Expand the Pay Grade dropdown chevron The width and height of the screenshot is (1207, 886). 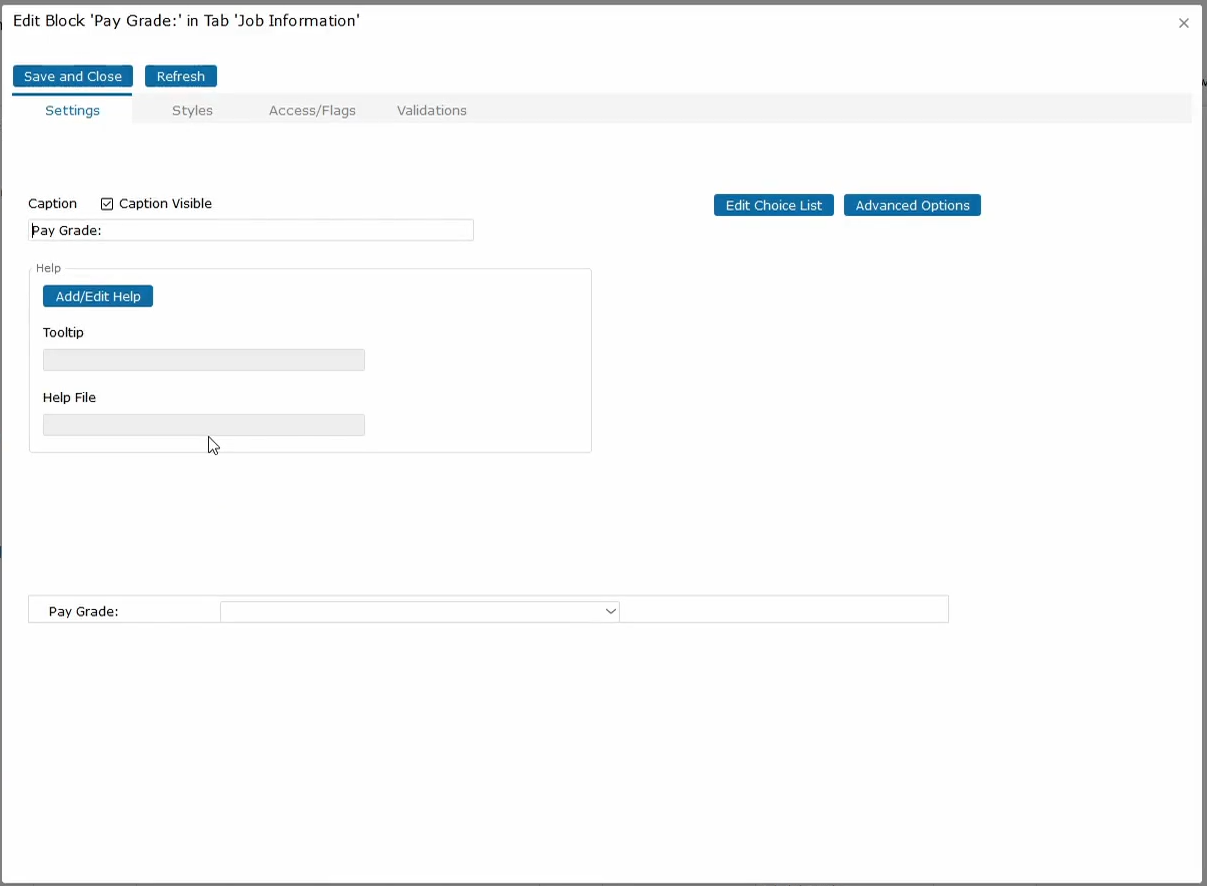point(610,612)
